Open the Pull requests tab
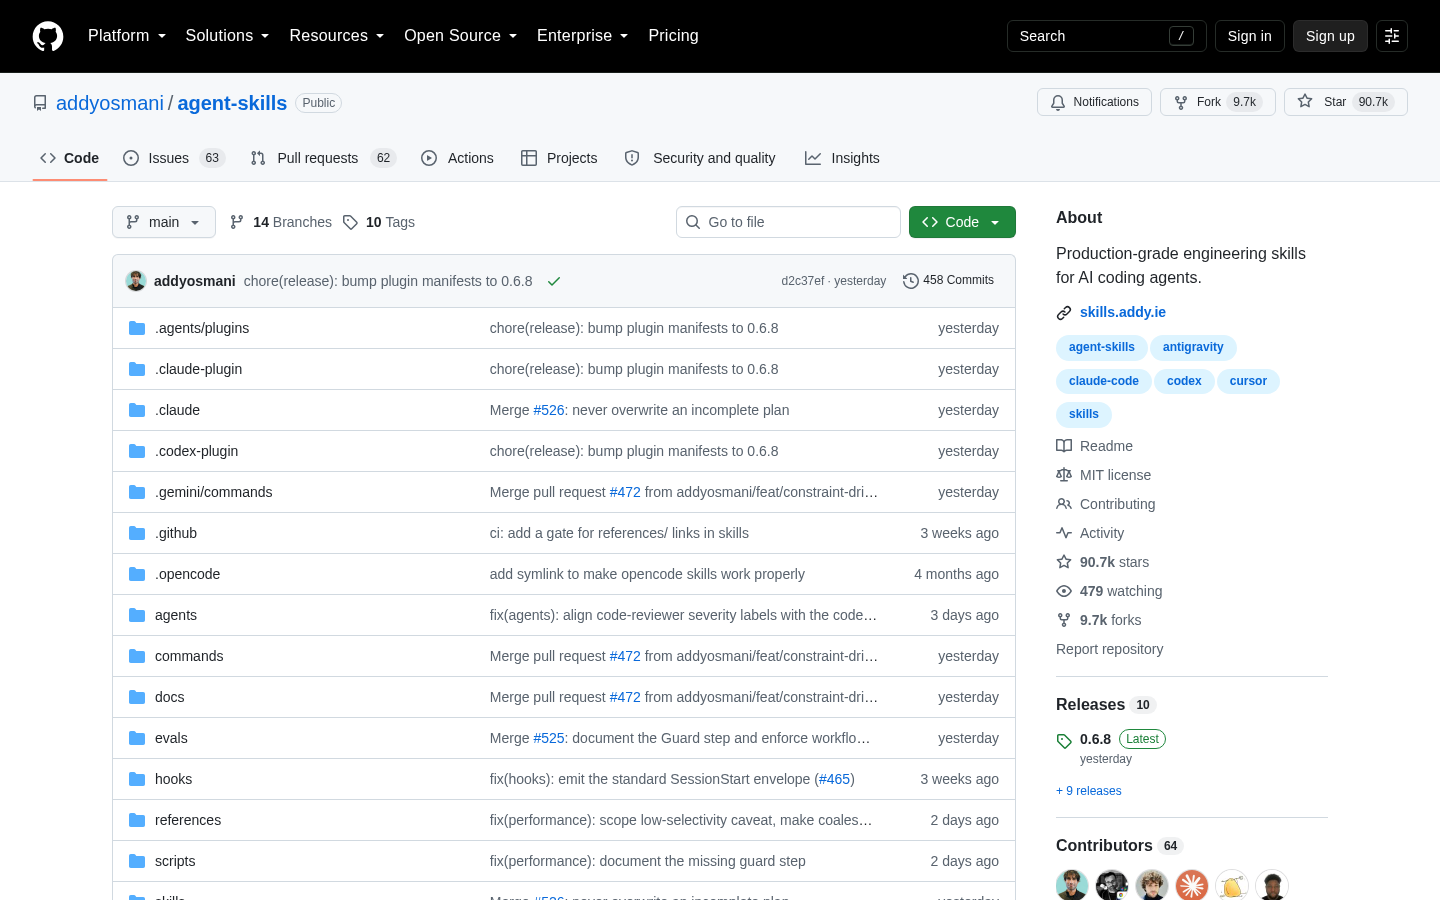Viewport: 1440px width, 900px height. point(323,158)
